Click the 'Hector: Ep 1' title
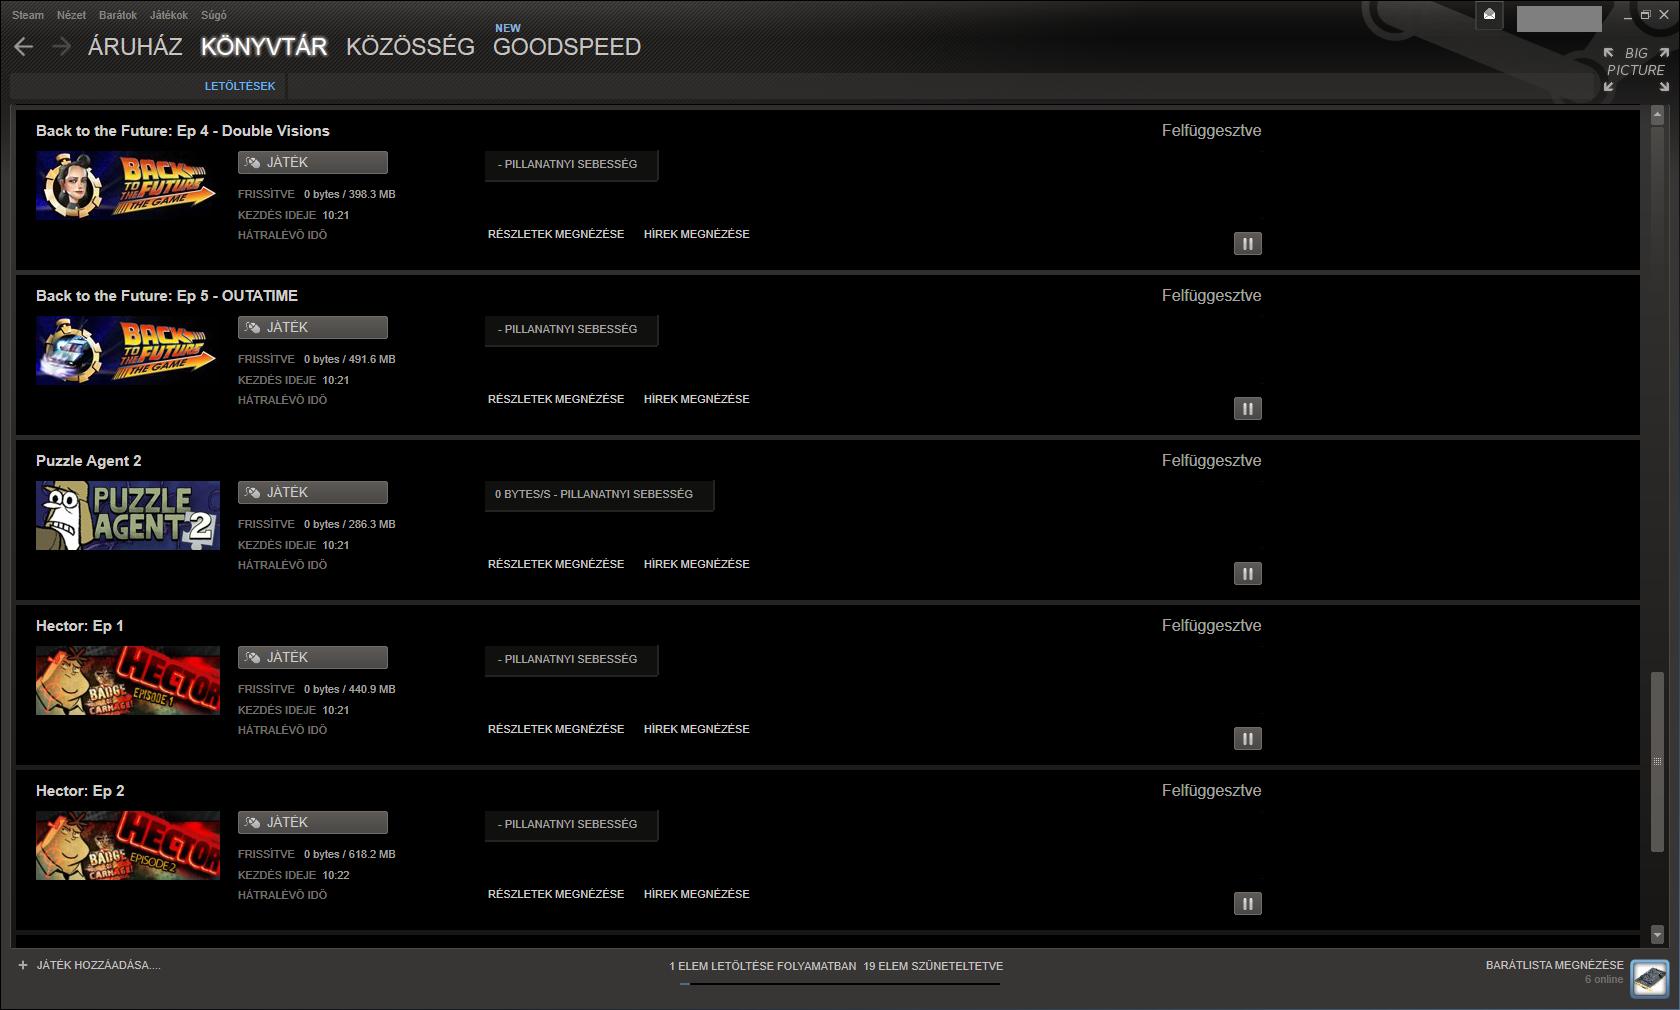1680x1010 pixels. [80, 626]
